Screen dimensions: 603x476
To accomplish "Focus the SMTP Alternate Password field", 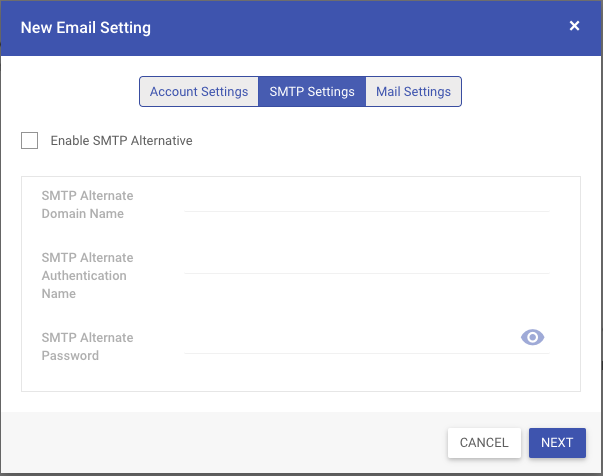I will 351,345.
